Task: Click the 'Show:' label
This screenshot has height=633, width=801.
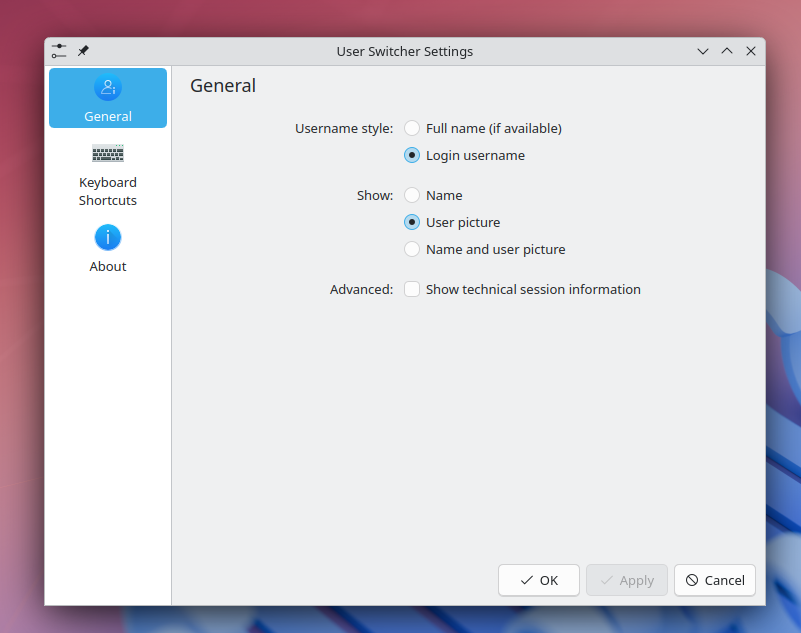Action: [375, 195]
